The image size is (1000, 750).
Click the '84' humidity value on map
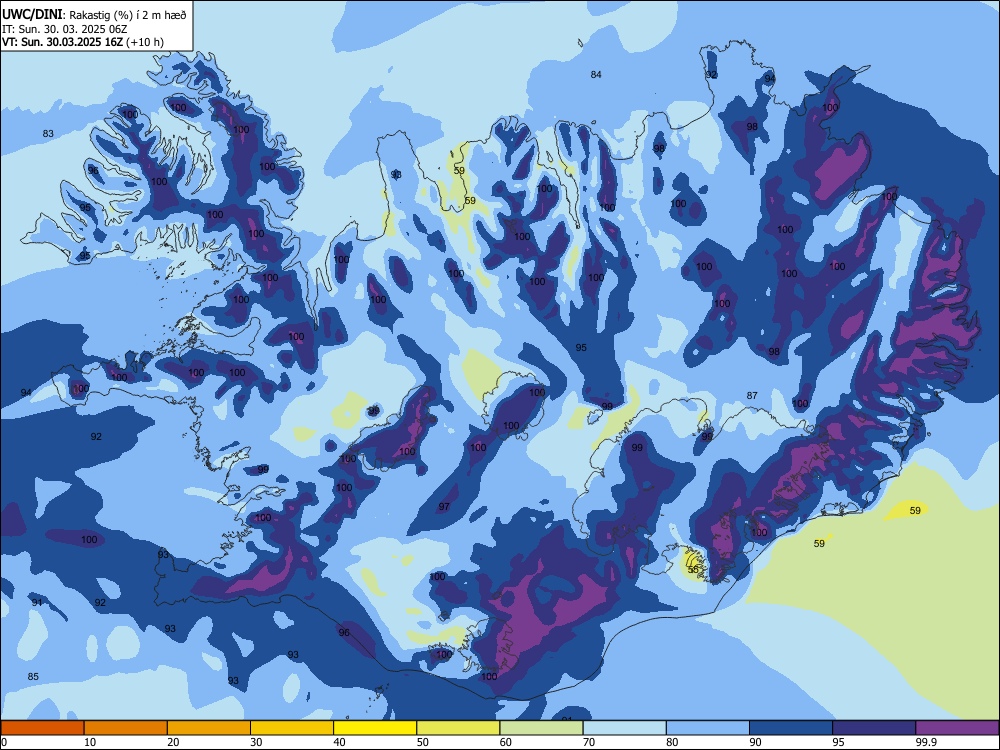596,75
